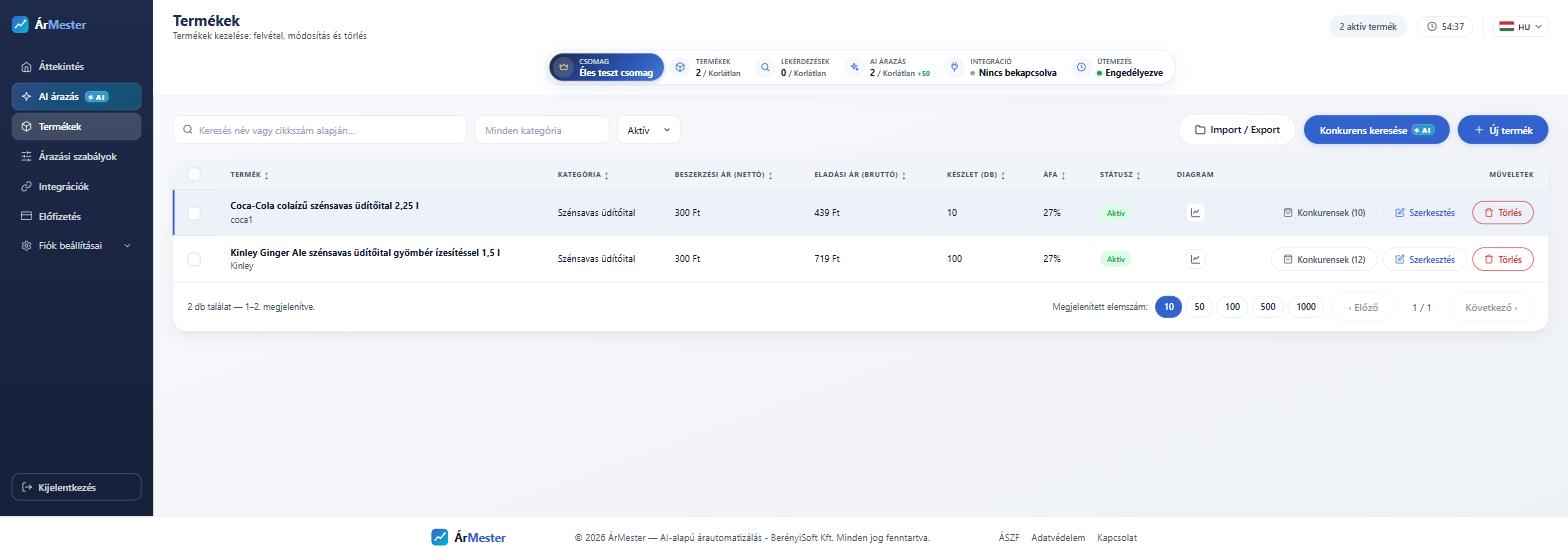Click the search field for name or SKU
This screenshot has height=558, width=1568.
[x=320, y=130]
